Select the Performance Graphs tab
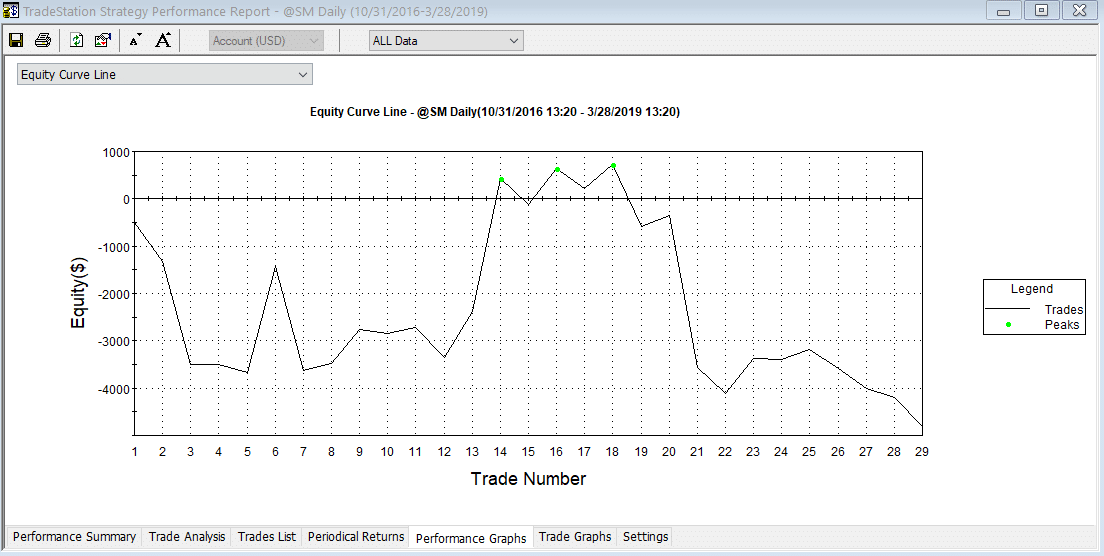1104x556 pixels. point(471,538)
